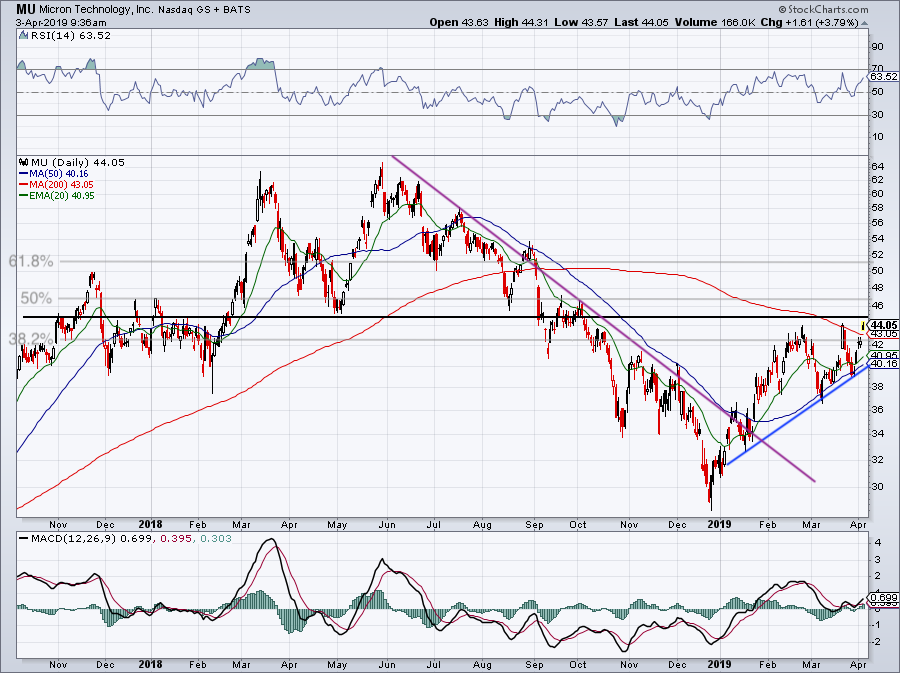Click the Volume 166.0K value

(715, 22)
